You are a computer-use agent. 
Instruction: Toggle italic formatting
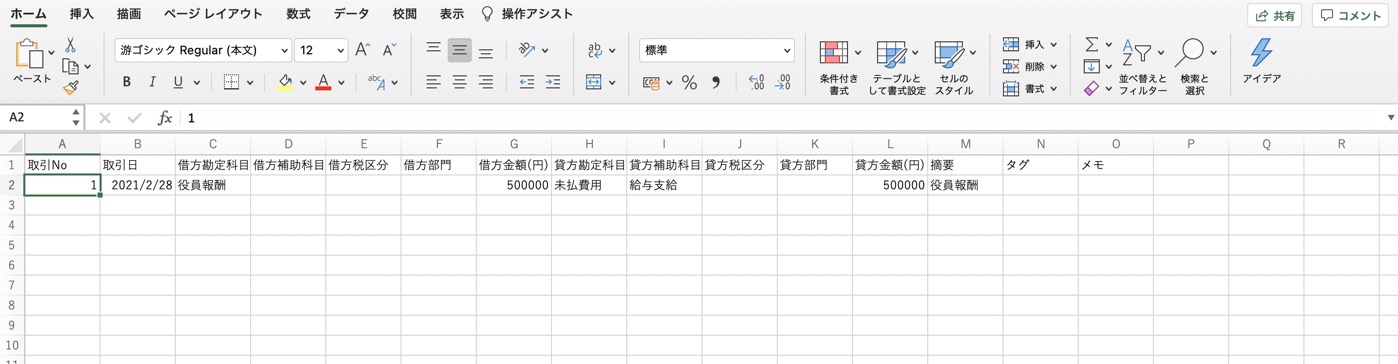click(152, 83)
